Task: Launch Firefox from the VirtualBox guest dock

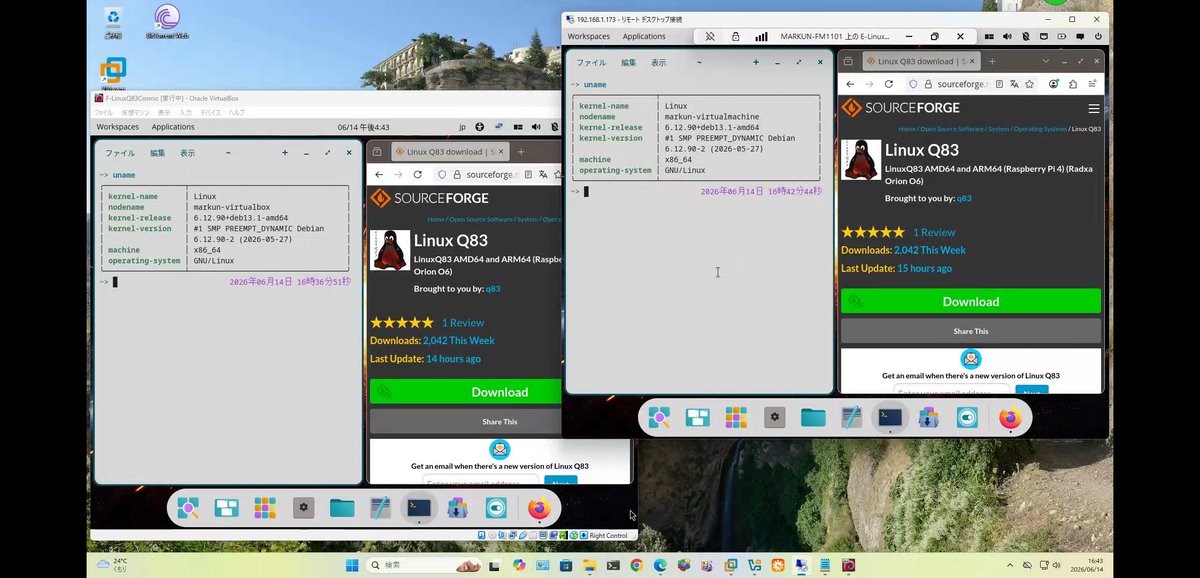Action: coord(539,508)
